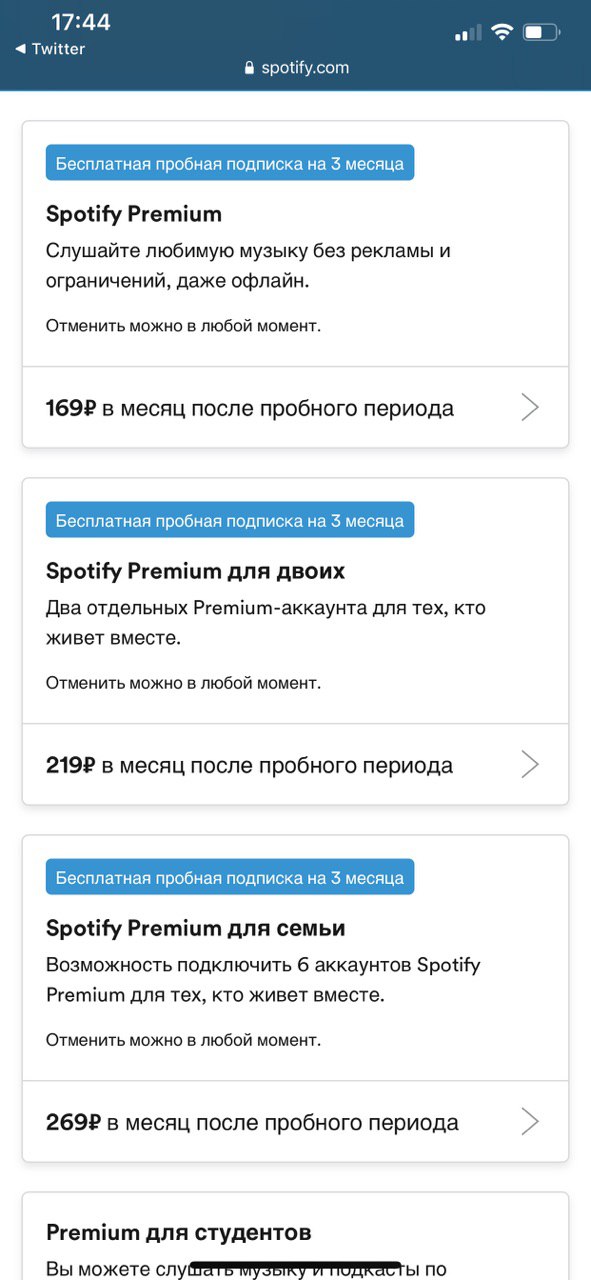Open the Spotify Premium для двоих title
Image resolution: width=591 pixels, height=1280 pixels.
tap(196, 571)
